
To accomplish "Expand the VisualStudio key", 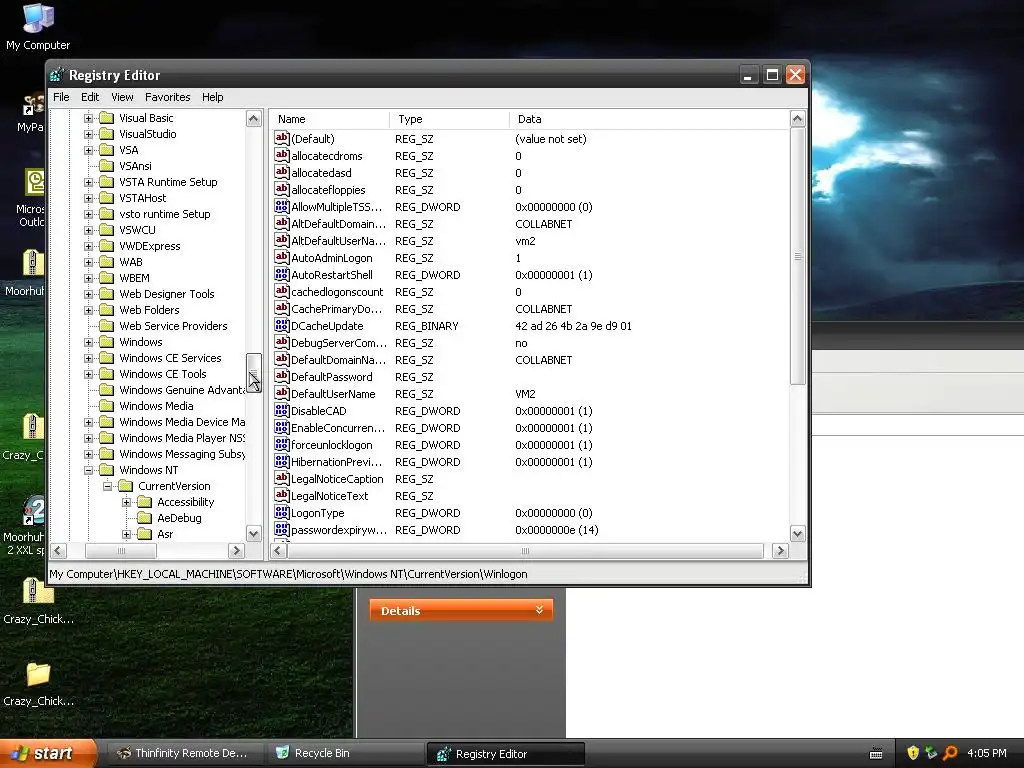I will click(88, 134).
